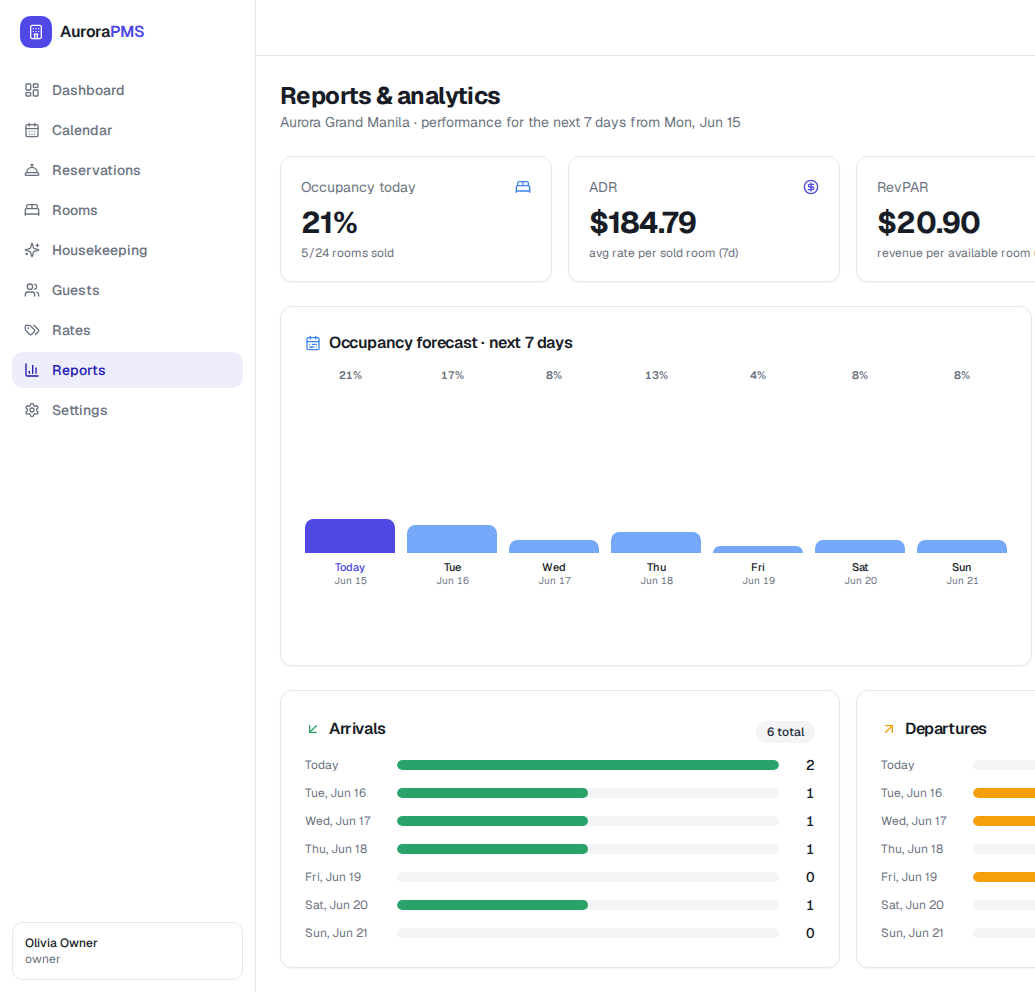This screenshot has height=992, width=1035.
Task: Click the Rooms bed icon in sidebar
Action: [32, 210]
